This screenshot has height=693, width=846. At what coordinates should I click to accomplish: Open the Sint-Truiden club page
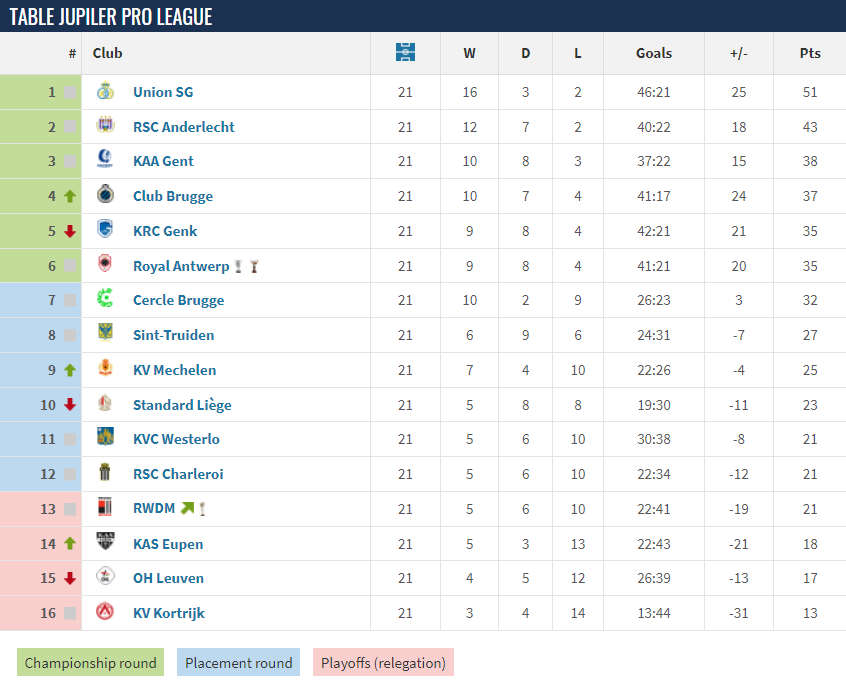(x=173, y=335)
